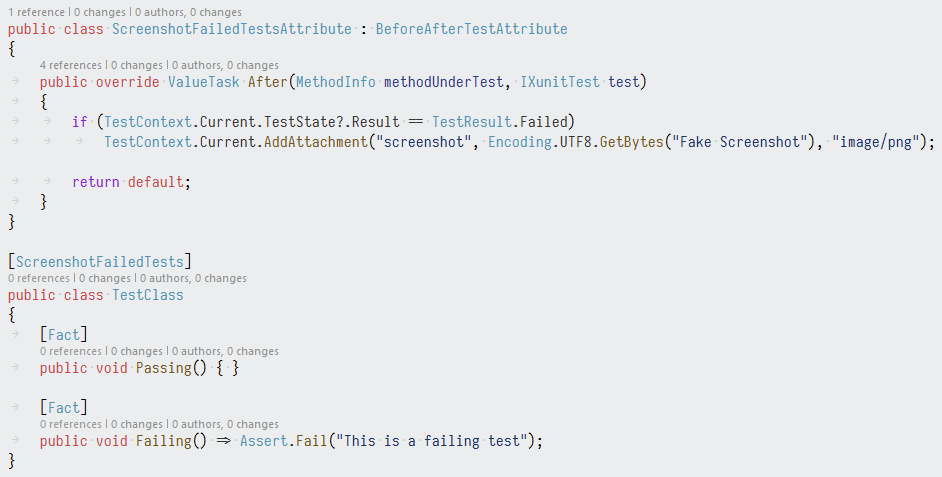Click the '1 reference' CodeLens link at top

click(36, 12)
